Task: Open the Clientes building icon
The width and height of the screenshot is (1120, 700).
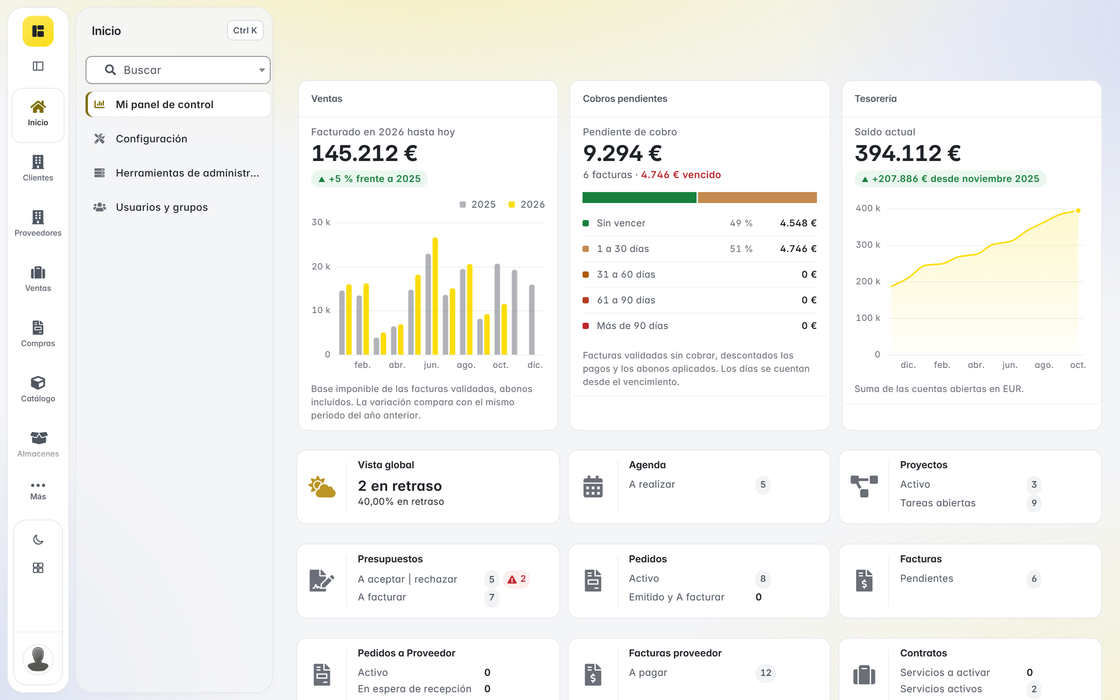Action: [38, 162]
